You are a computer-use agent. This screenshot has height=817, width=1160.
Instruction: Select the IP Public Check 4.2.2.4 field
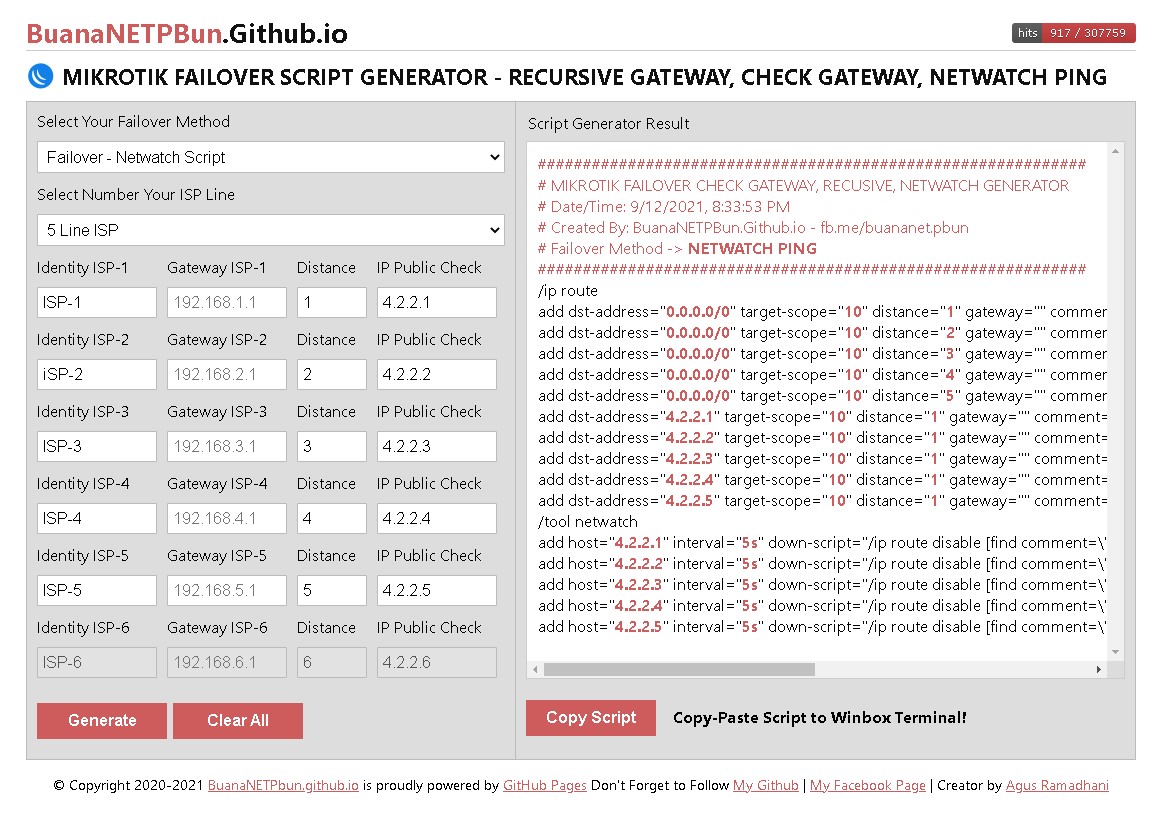[x=436, y=518]
